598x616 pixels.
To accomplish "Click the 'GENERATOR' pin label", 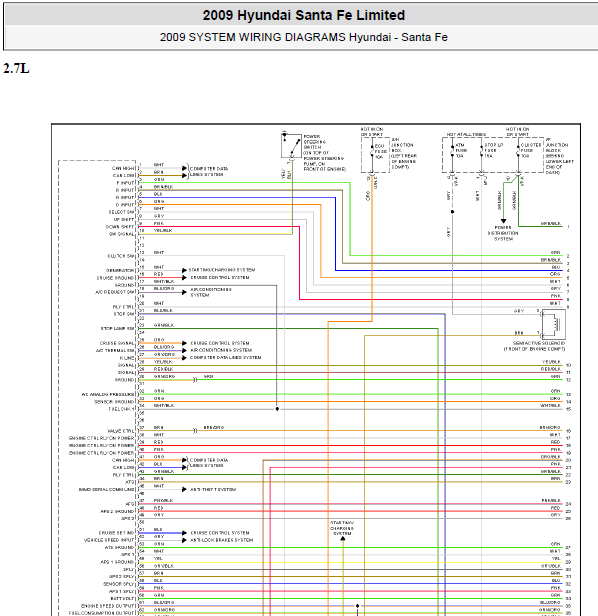I will point(120,271).
